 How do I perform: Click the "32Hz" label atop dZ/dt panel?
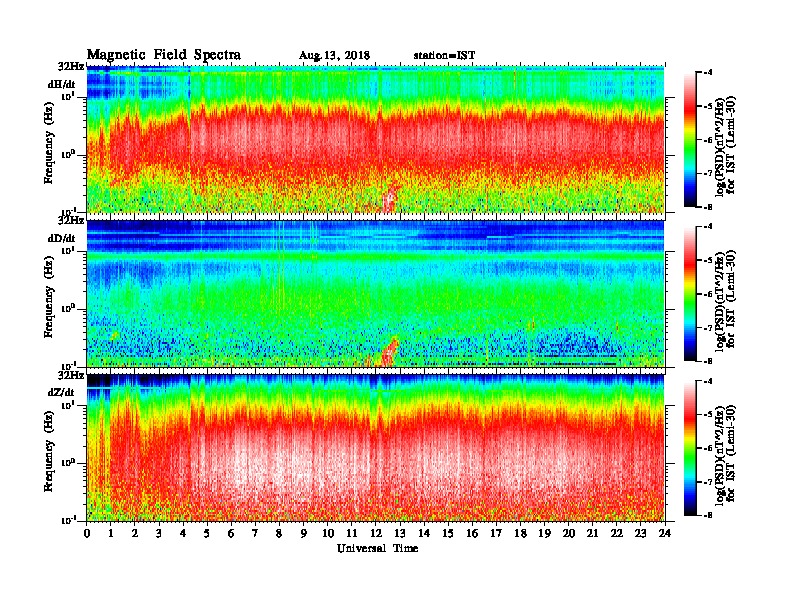(x=71, y=375)
